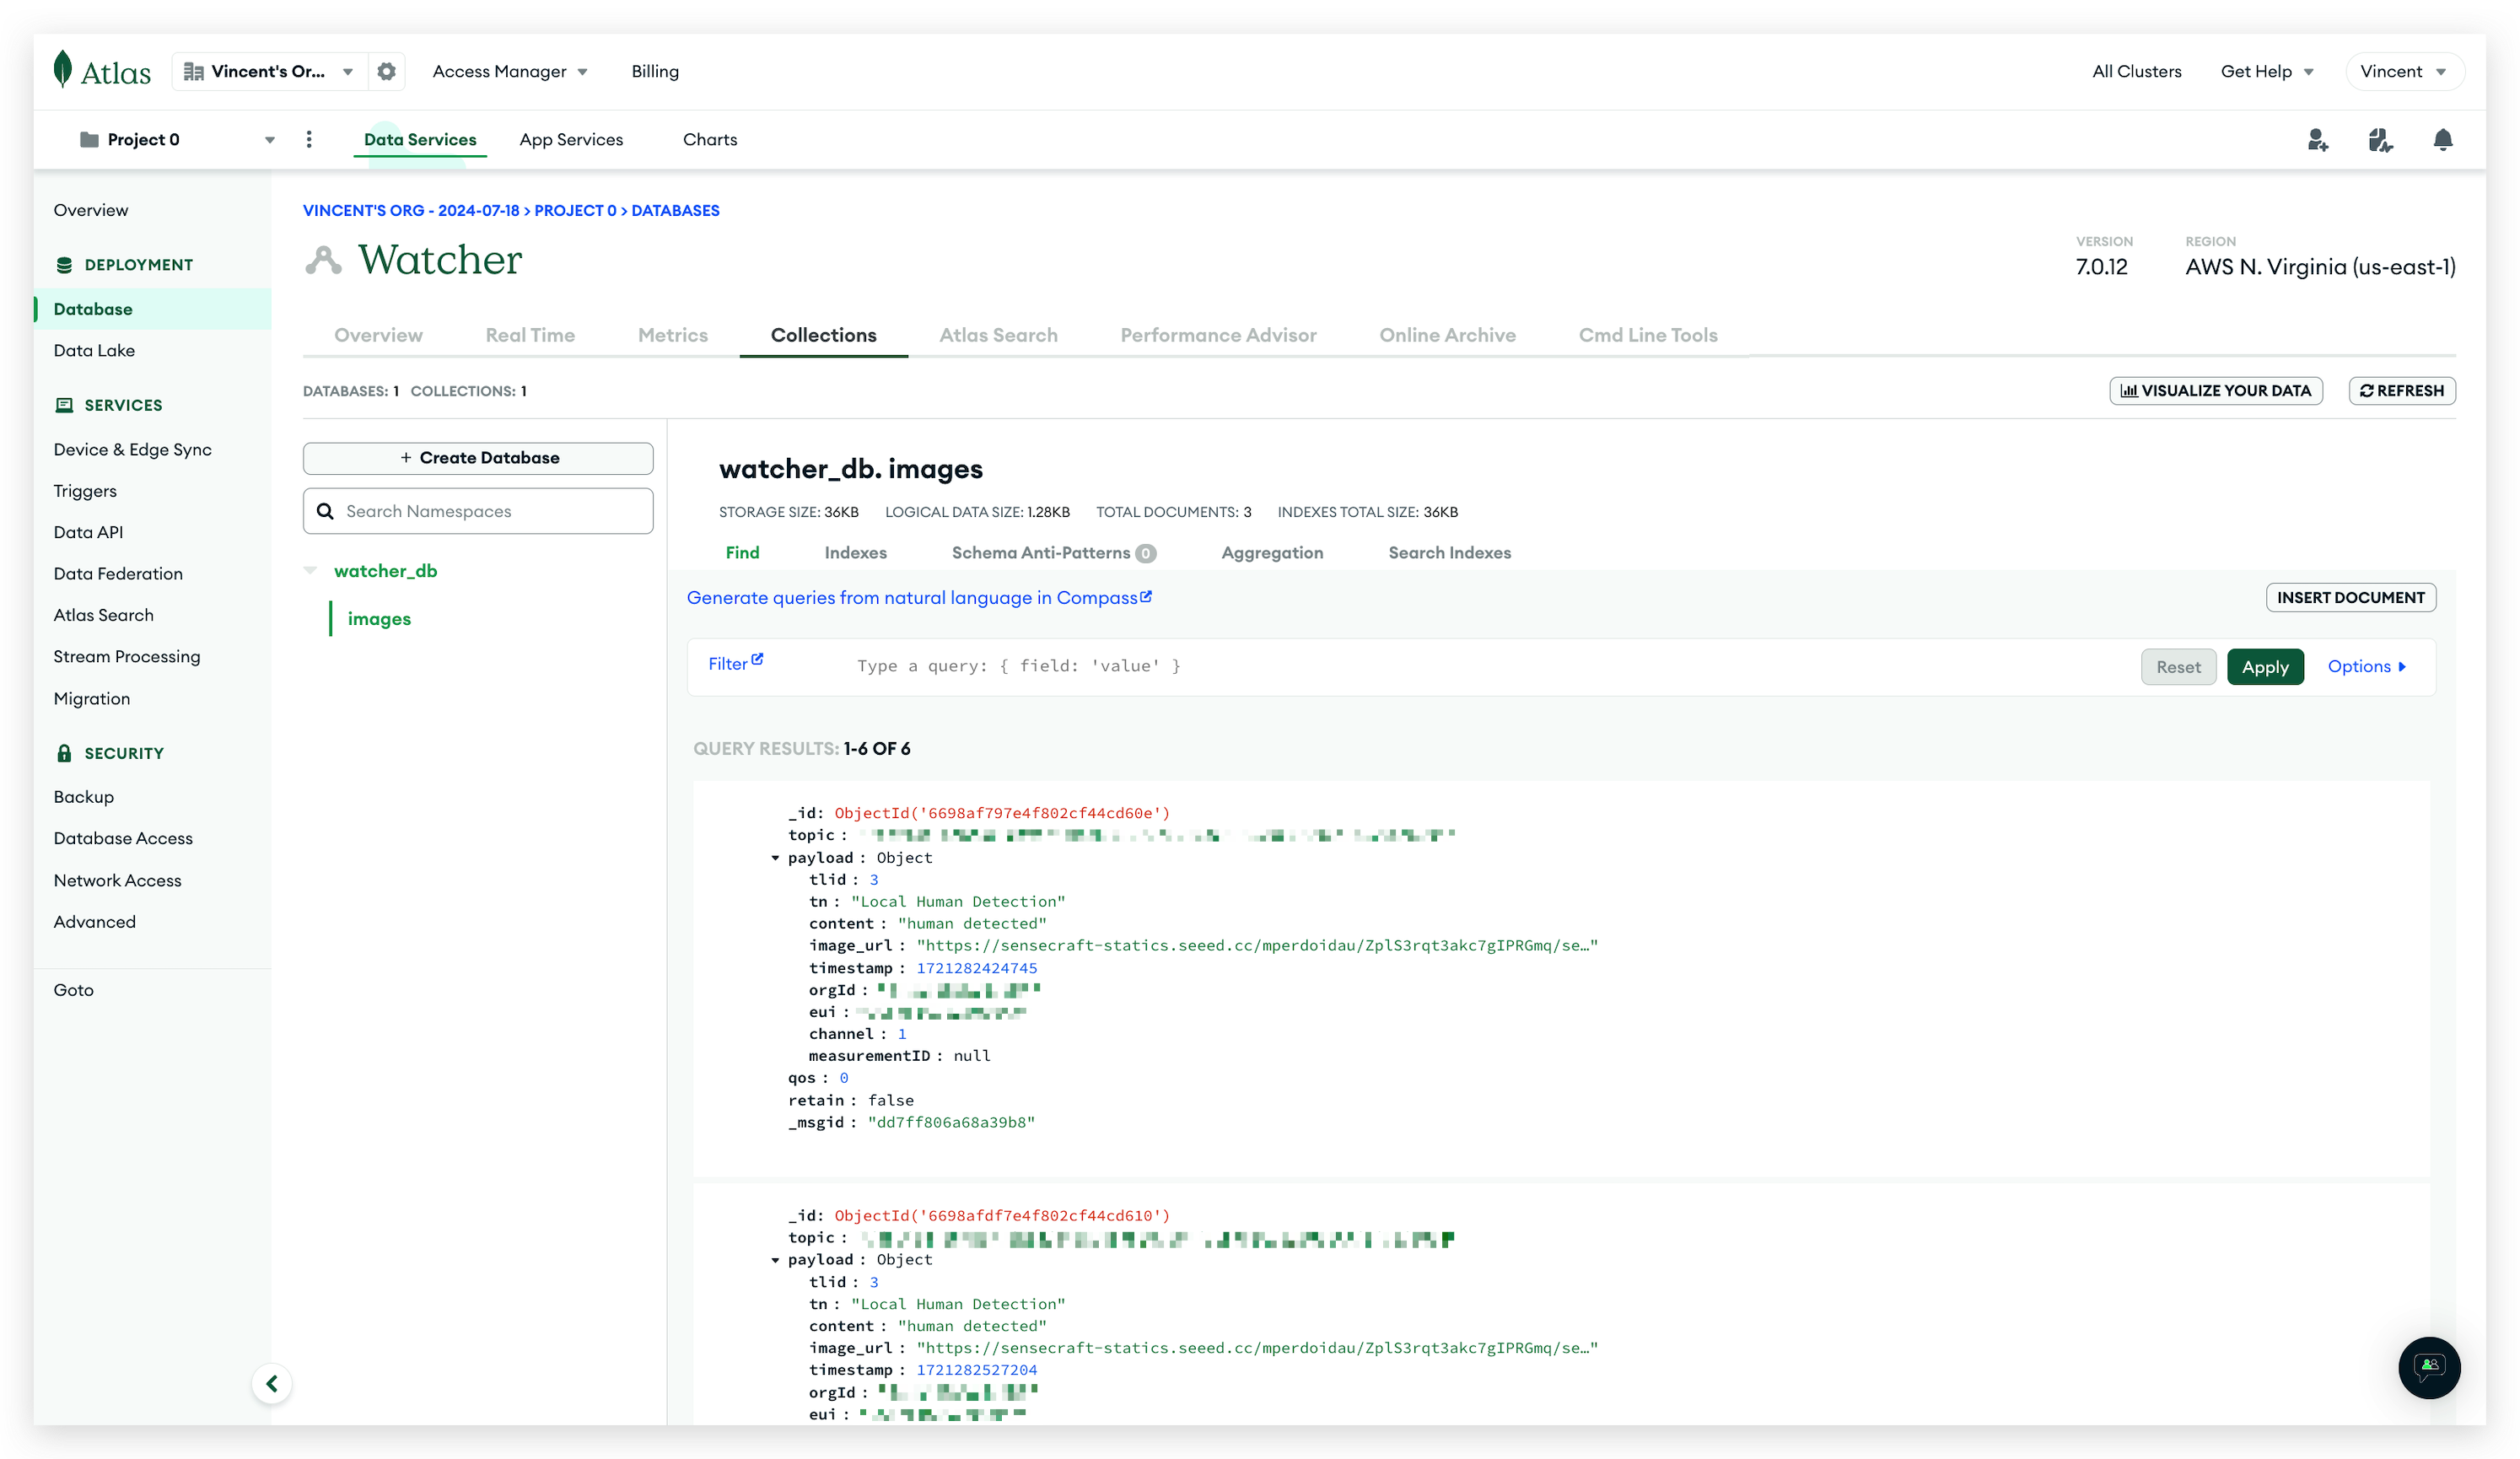Screen dimensions: 2520x1459
Task: Click Visualize Your Data button
Action: click(2215, 390)
